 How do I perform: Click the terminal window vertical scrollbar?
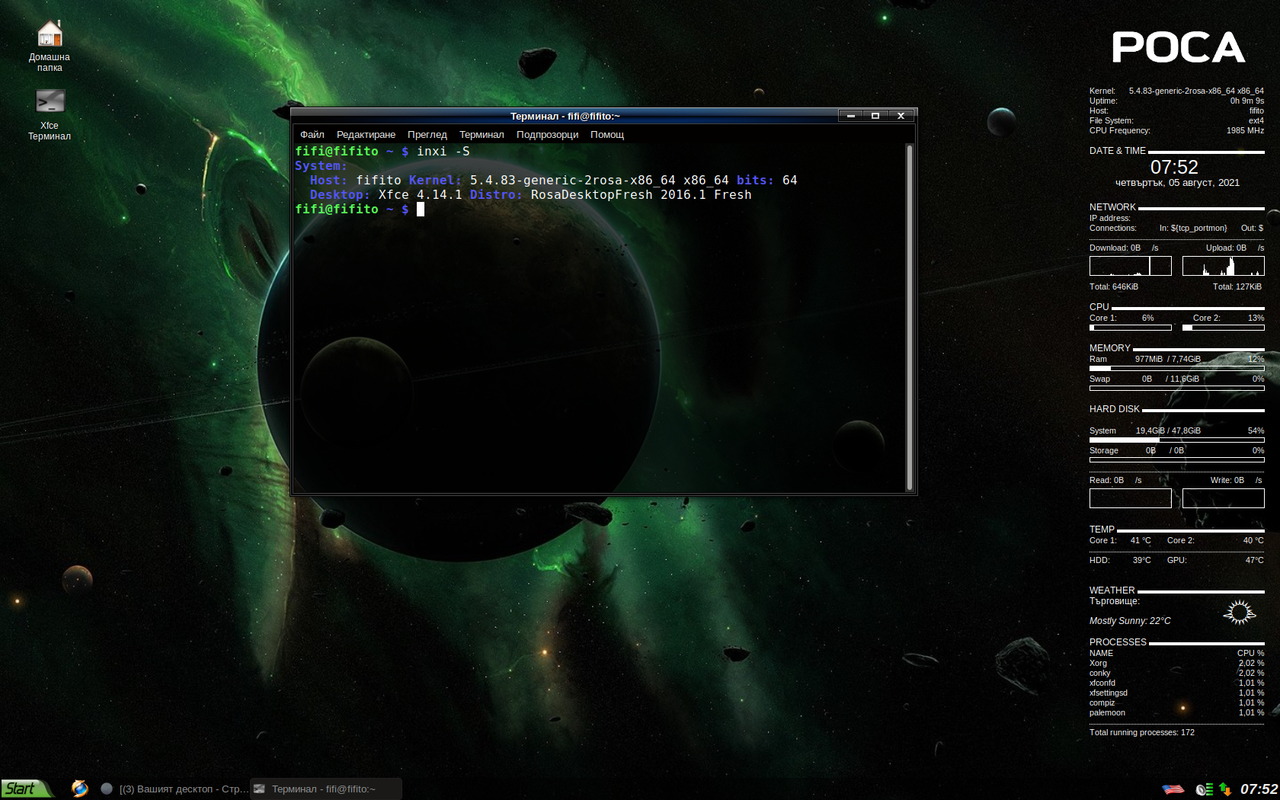point(910,317)
